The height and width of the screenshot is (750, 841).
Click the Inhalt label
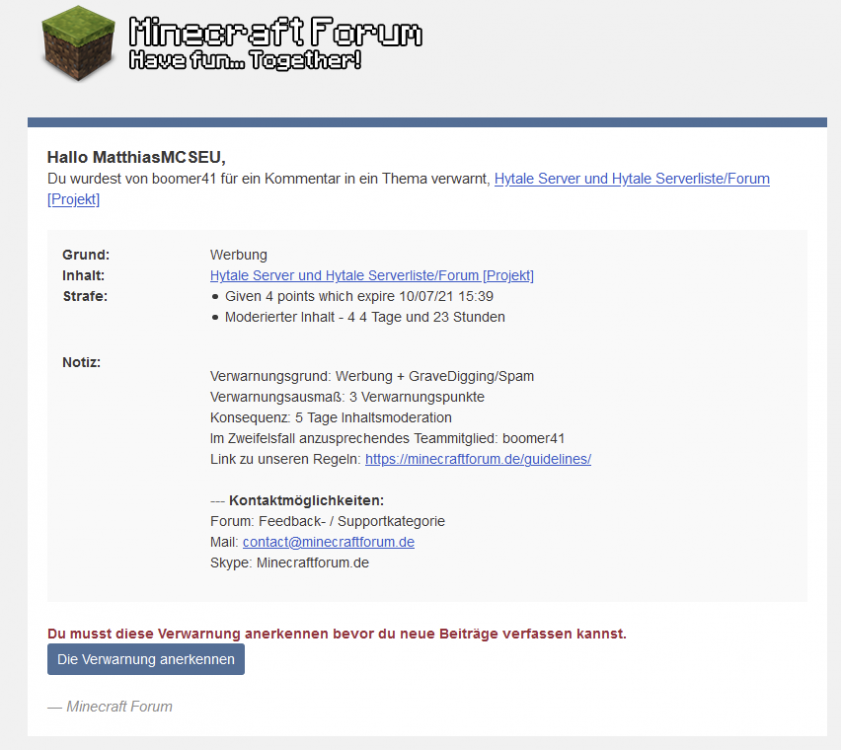click(x=83, y=276)
